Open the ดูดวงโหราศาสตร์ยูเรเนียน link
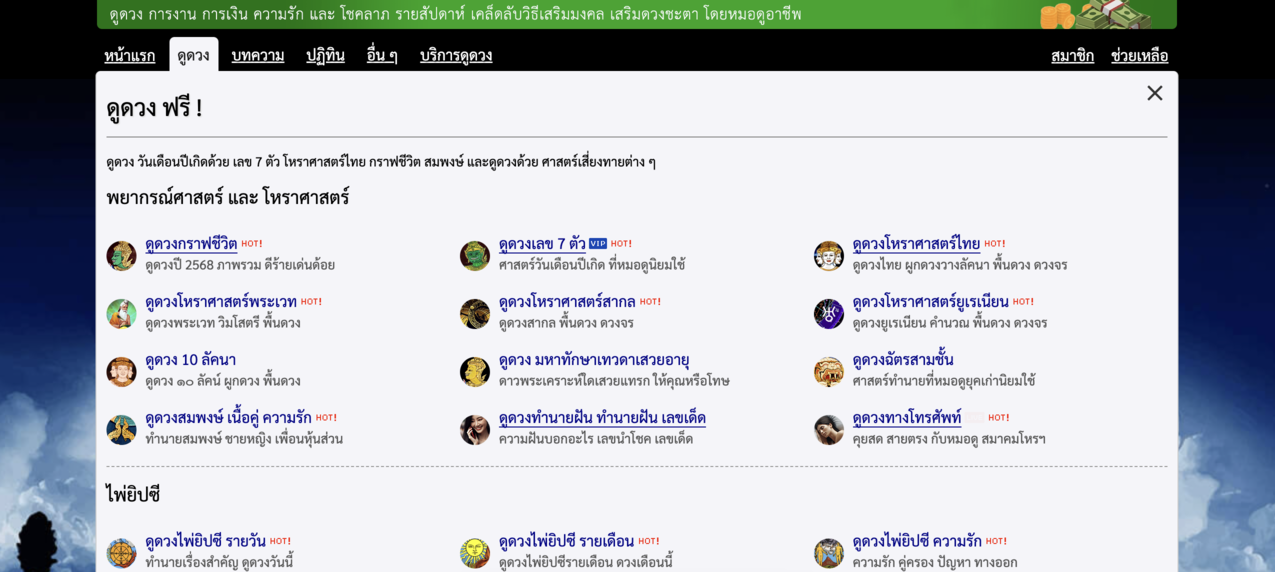 pyautogui.click(x=930, y=301)
